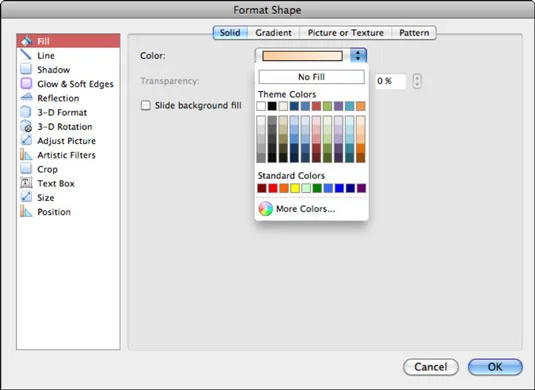Pick green theme color swatch
Screen dimensions: 535x390
click(x=327, y=106)
